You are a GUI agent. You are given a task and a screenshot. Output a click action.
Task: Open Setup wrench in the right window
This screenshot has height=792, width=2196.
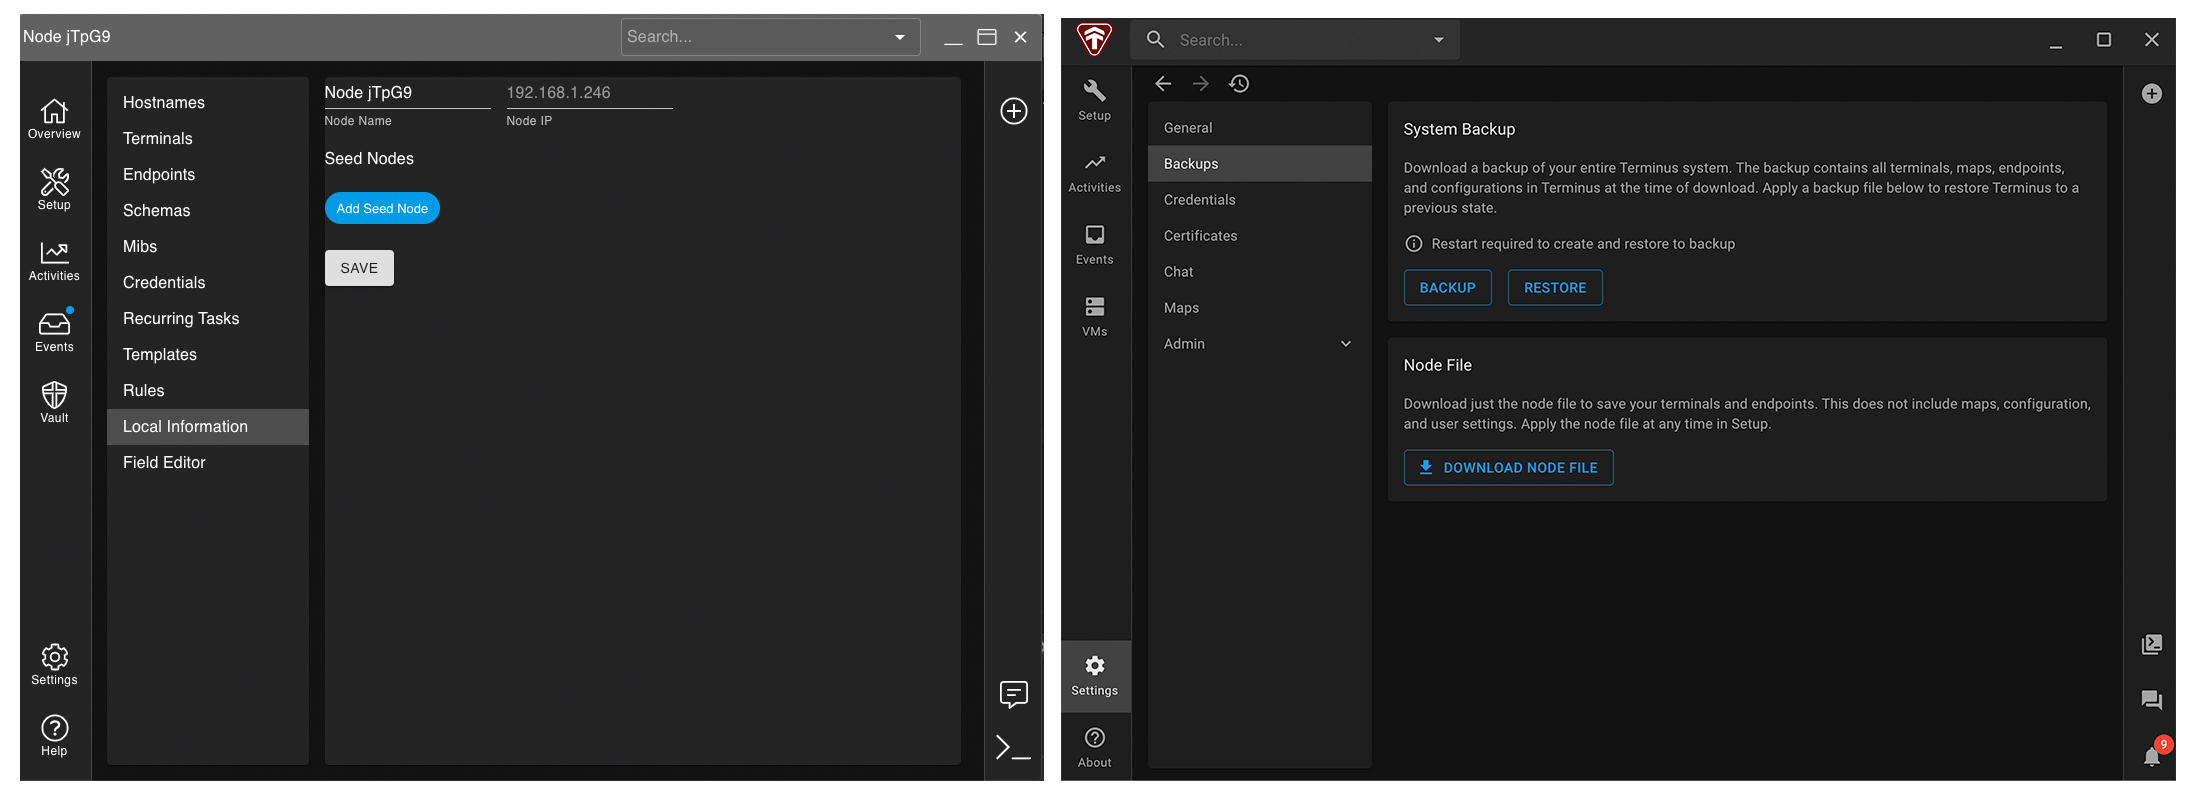[x=1095, y=101]
